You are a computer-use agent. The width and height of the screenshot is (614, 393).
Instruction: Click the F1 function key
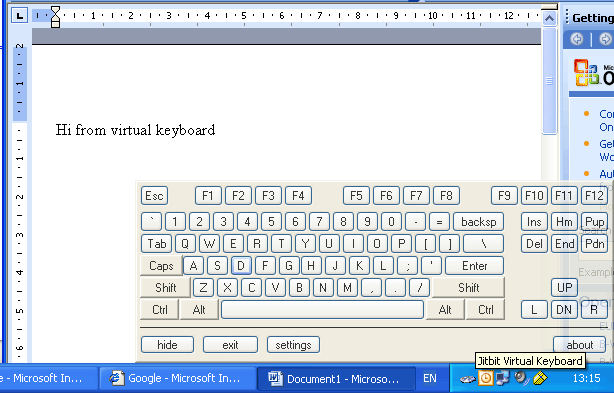[x=208, y=196]
